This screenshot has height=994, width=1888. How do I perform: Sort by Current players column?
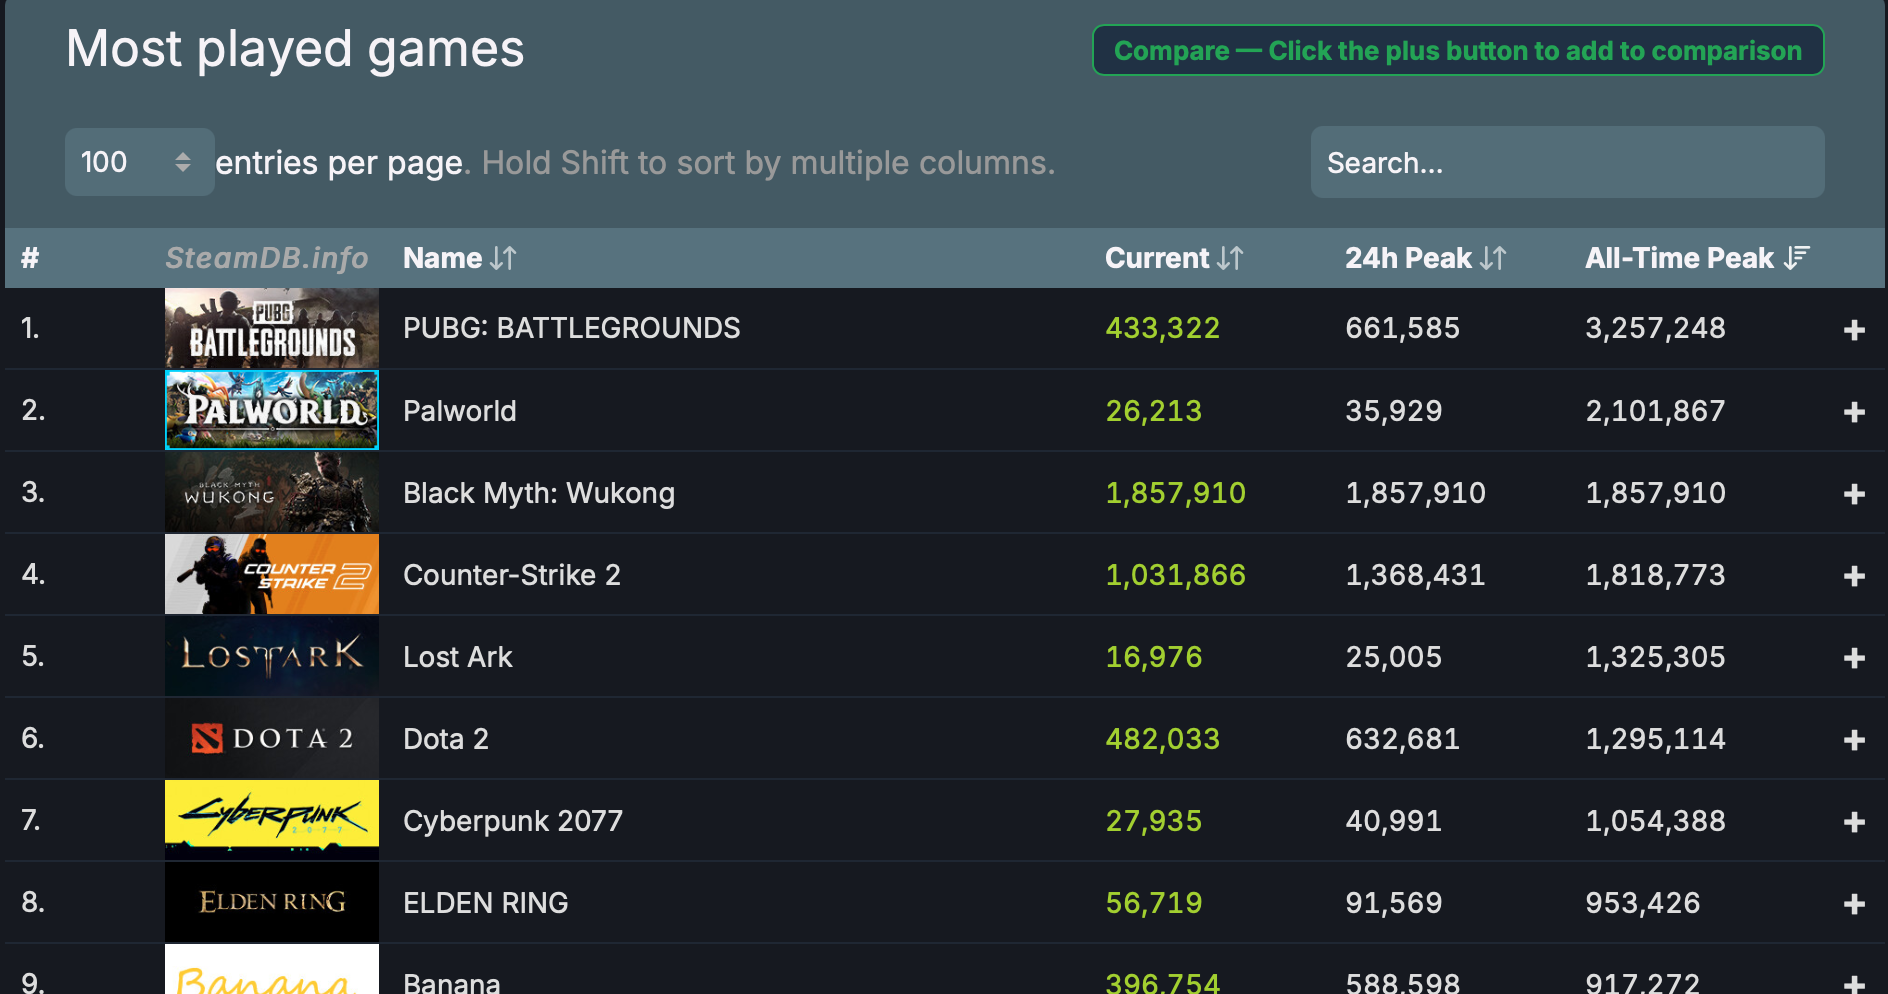(1174, 258)
